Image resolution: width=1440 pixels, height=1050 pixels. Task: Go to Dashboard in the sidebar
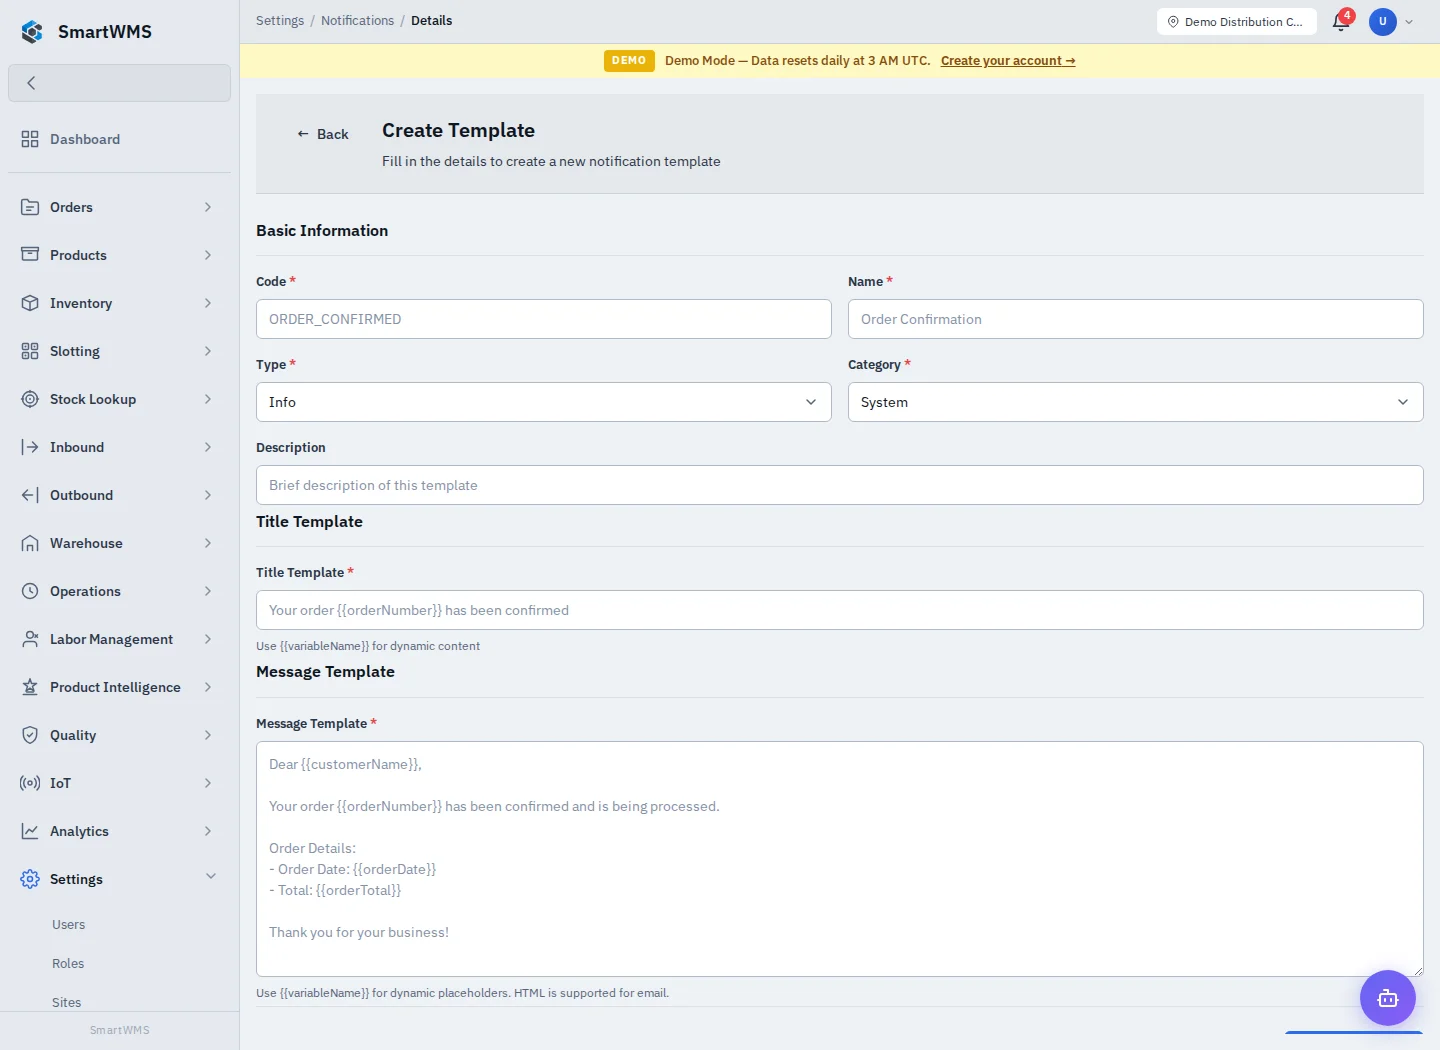[119, 139]
